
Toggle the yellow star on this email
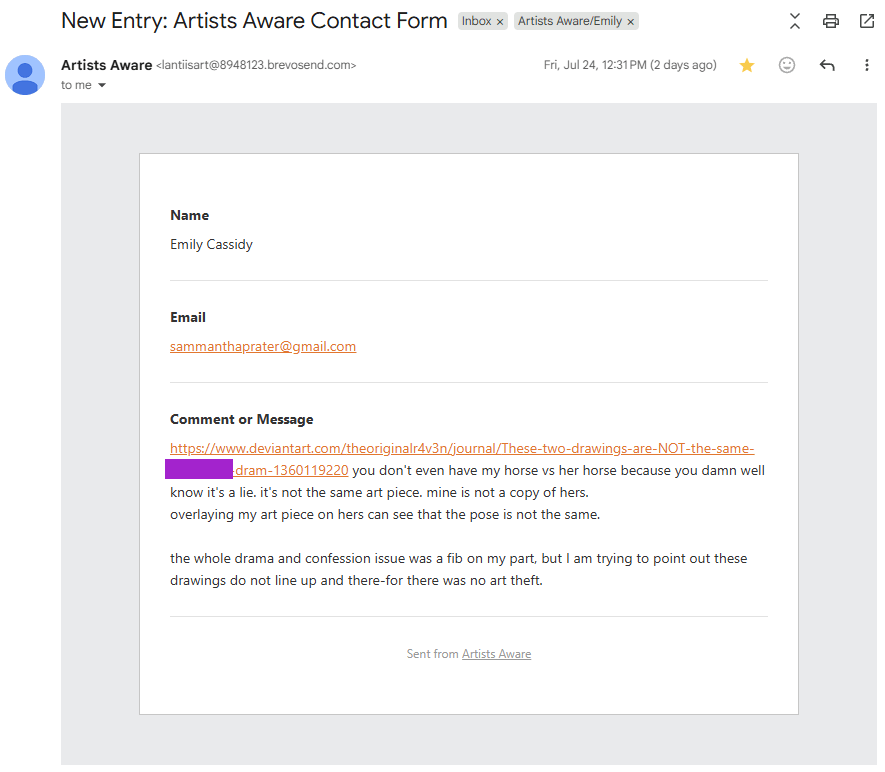click(x=747, y=65)
